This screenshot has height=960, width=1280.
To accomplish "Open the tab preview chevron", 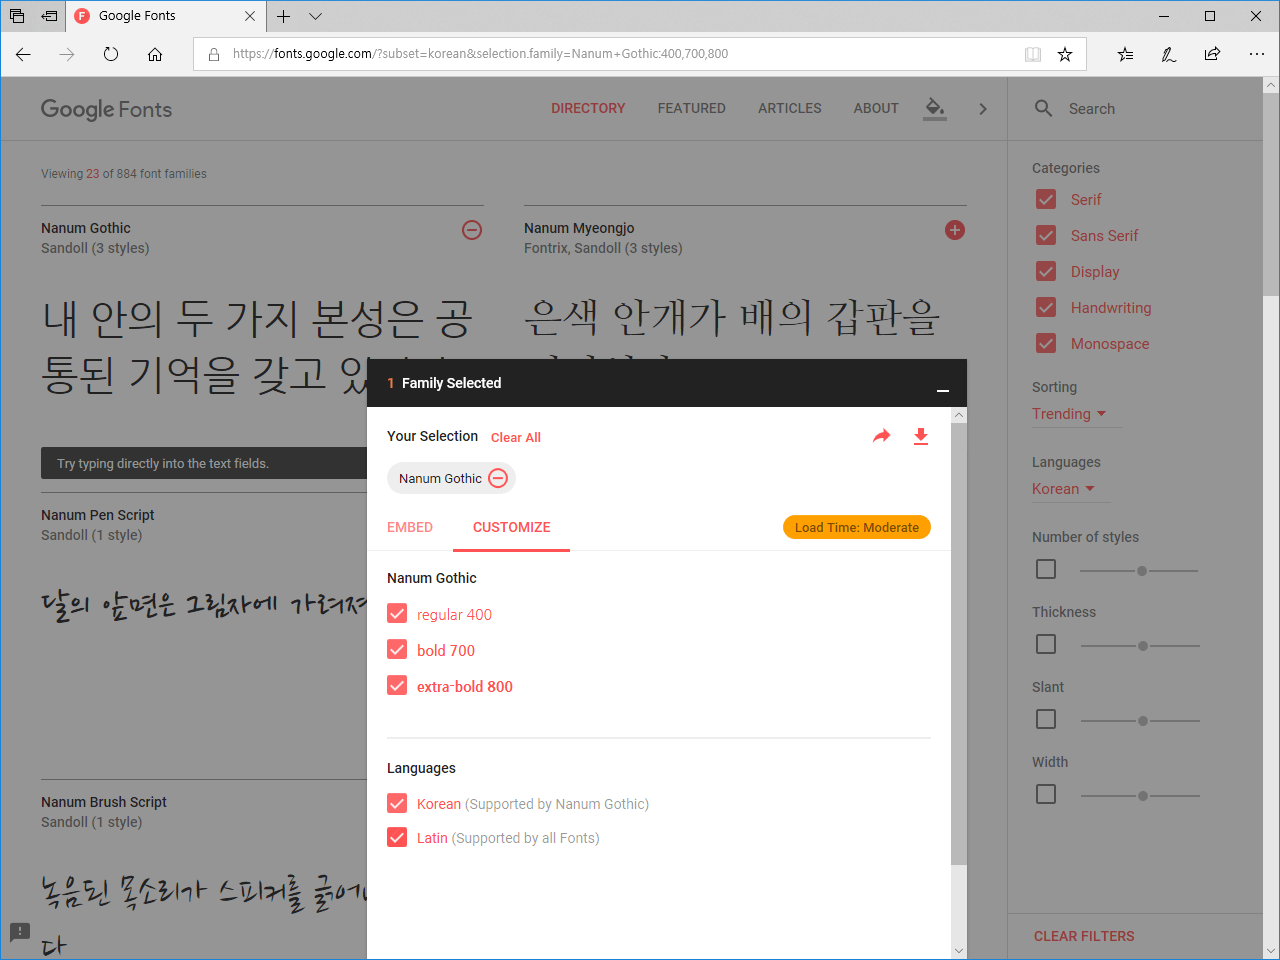I will (315, 16).
